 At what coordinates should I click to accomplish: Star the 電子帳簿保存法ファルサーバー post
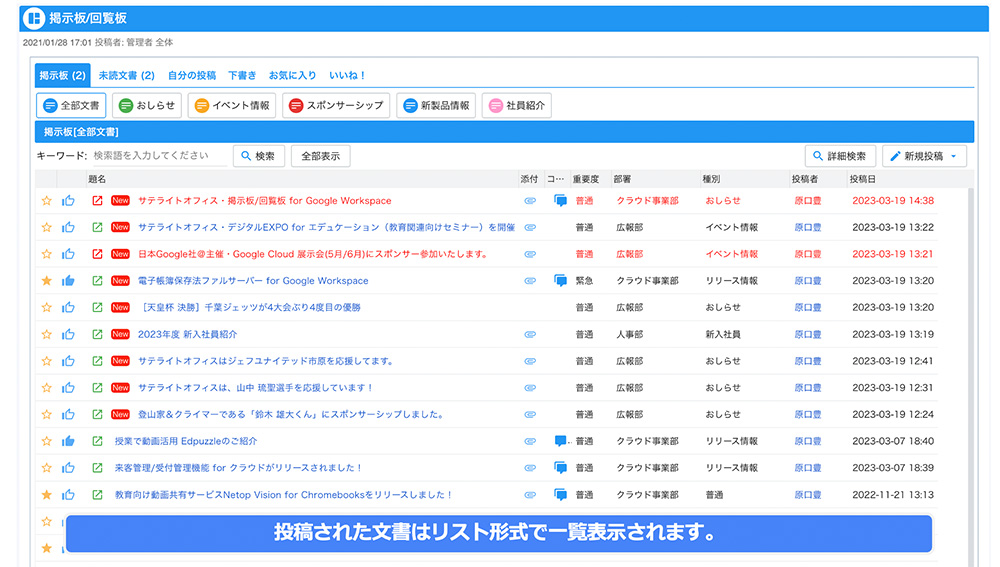pyautogui.click(x=47, y=281)
